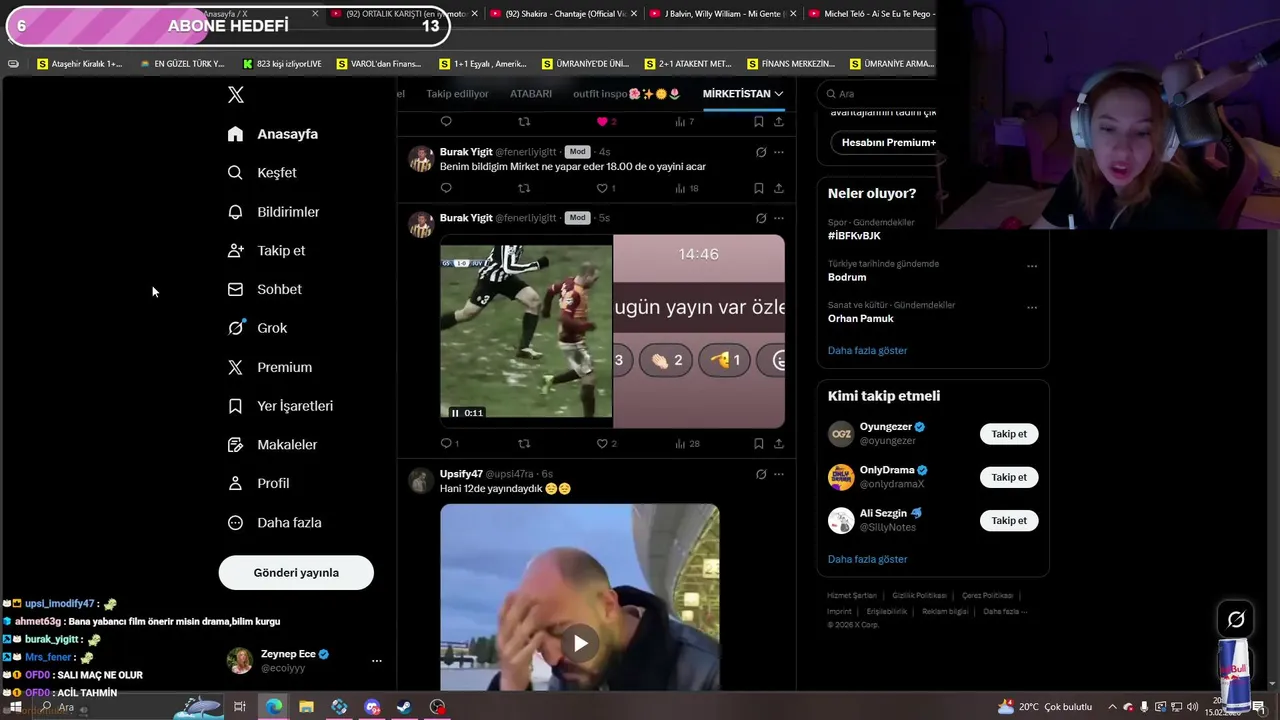Click Hesabını Premium+ button
The image size is (1280, 720).
888,143
